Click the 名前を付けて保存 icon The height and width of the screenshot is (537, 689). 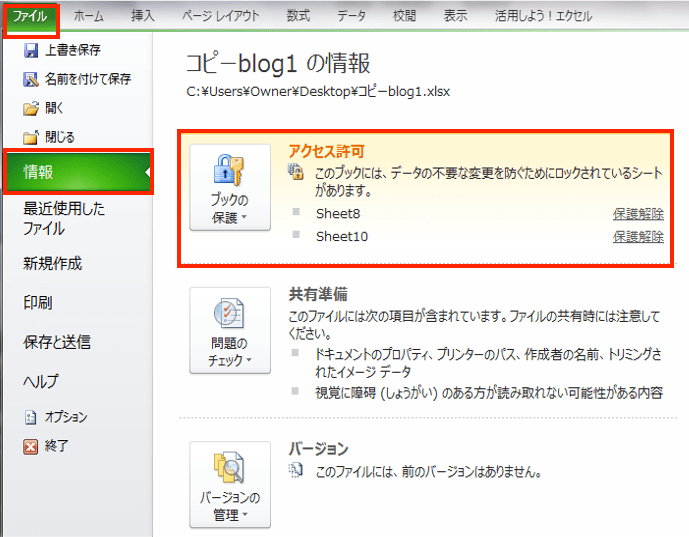pos(31,80)
